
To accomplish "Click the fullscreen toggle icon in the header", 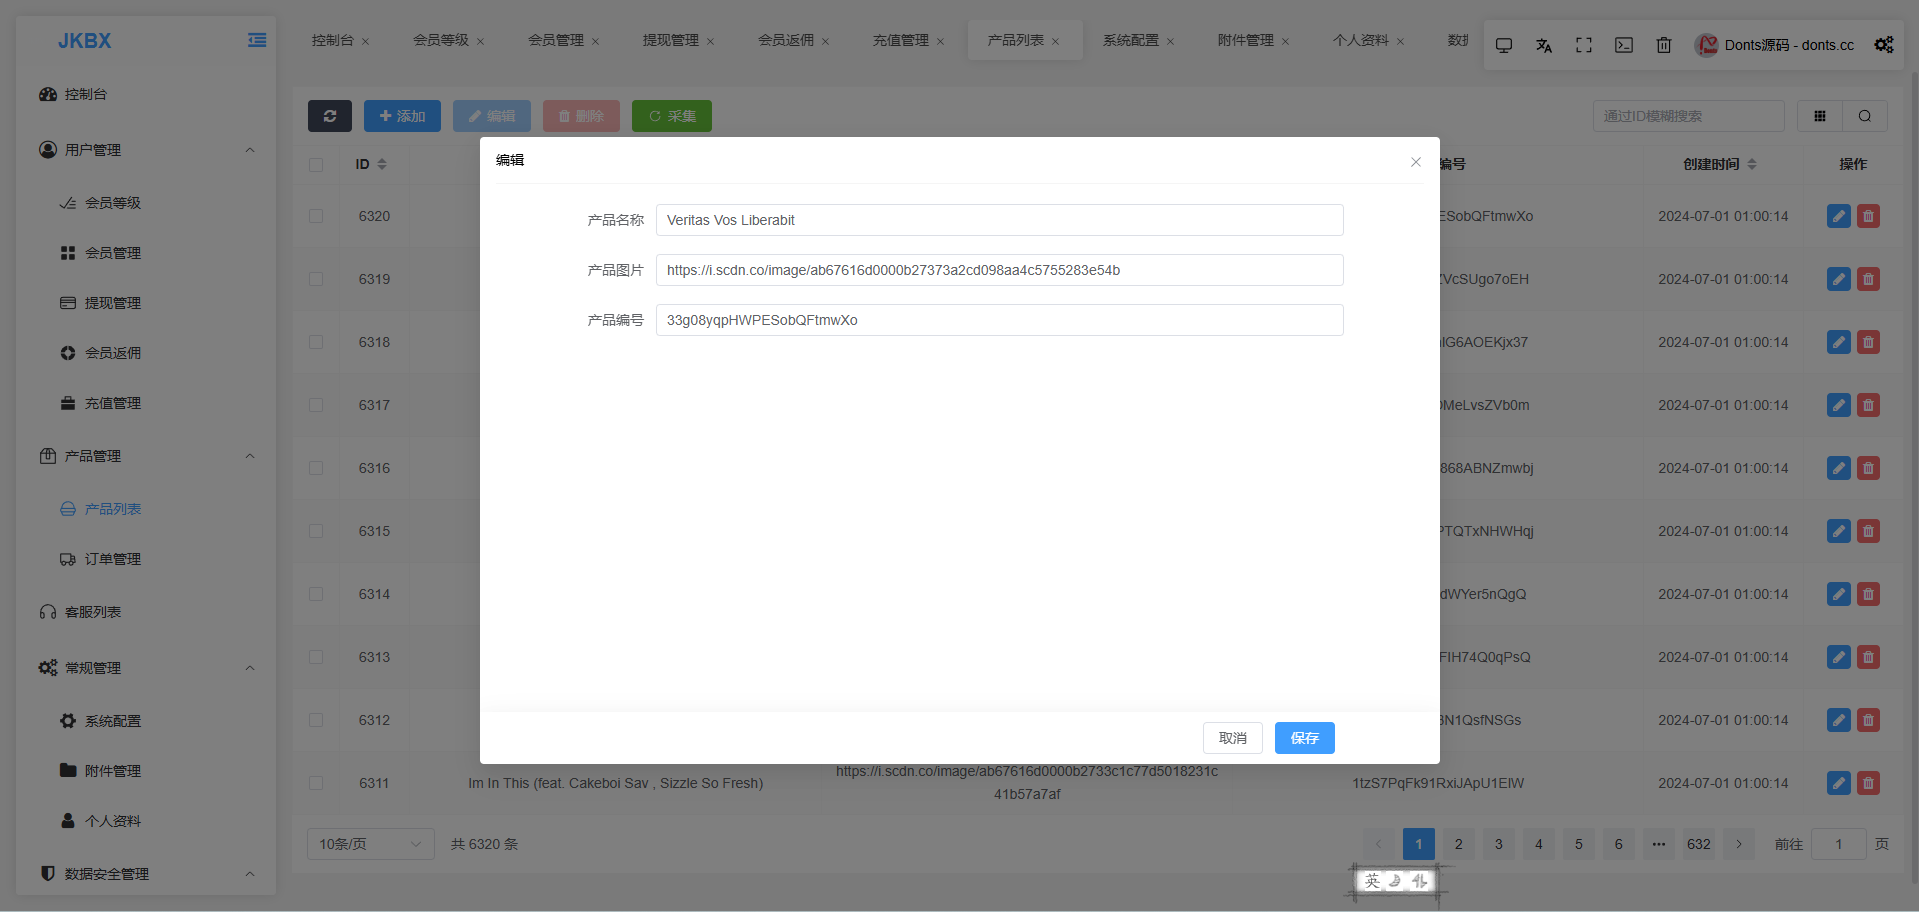I will (x=1583, y=45).
